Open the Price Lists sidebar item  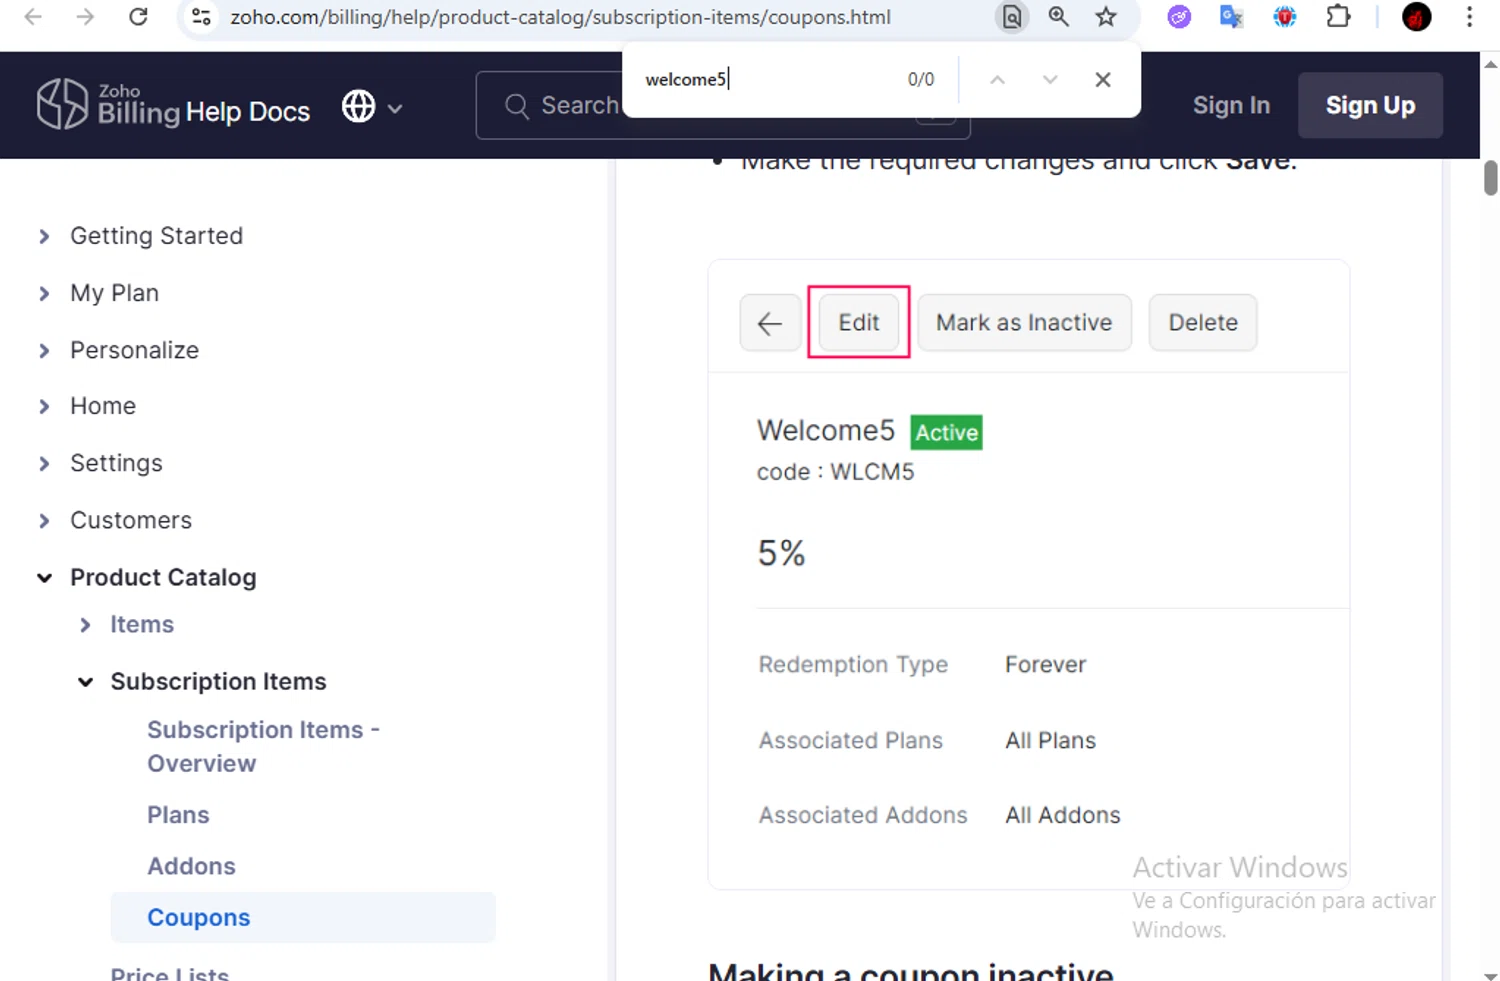[x=169, y=974]
